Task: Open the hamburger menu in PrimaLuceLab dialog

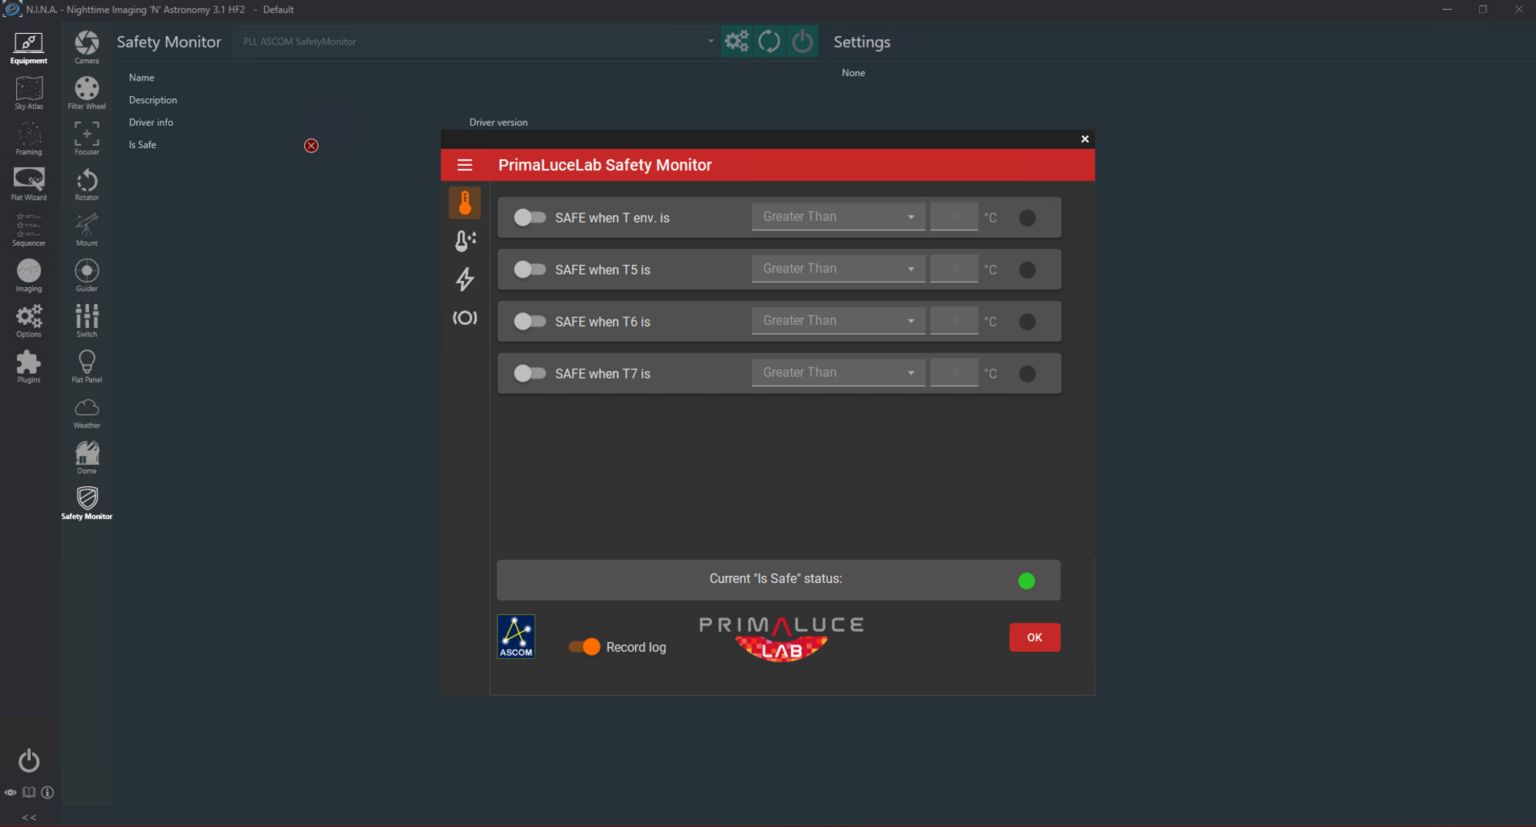Action: 465,165
